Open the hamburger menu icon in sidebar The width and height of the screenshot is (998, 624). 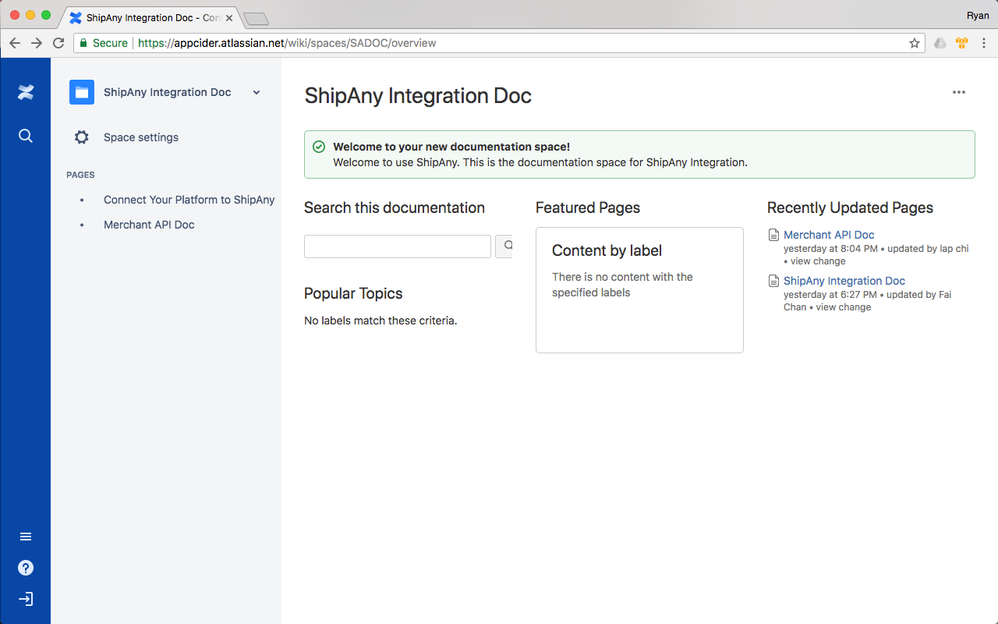click(x=25, y=537)
